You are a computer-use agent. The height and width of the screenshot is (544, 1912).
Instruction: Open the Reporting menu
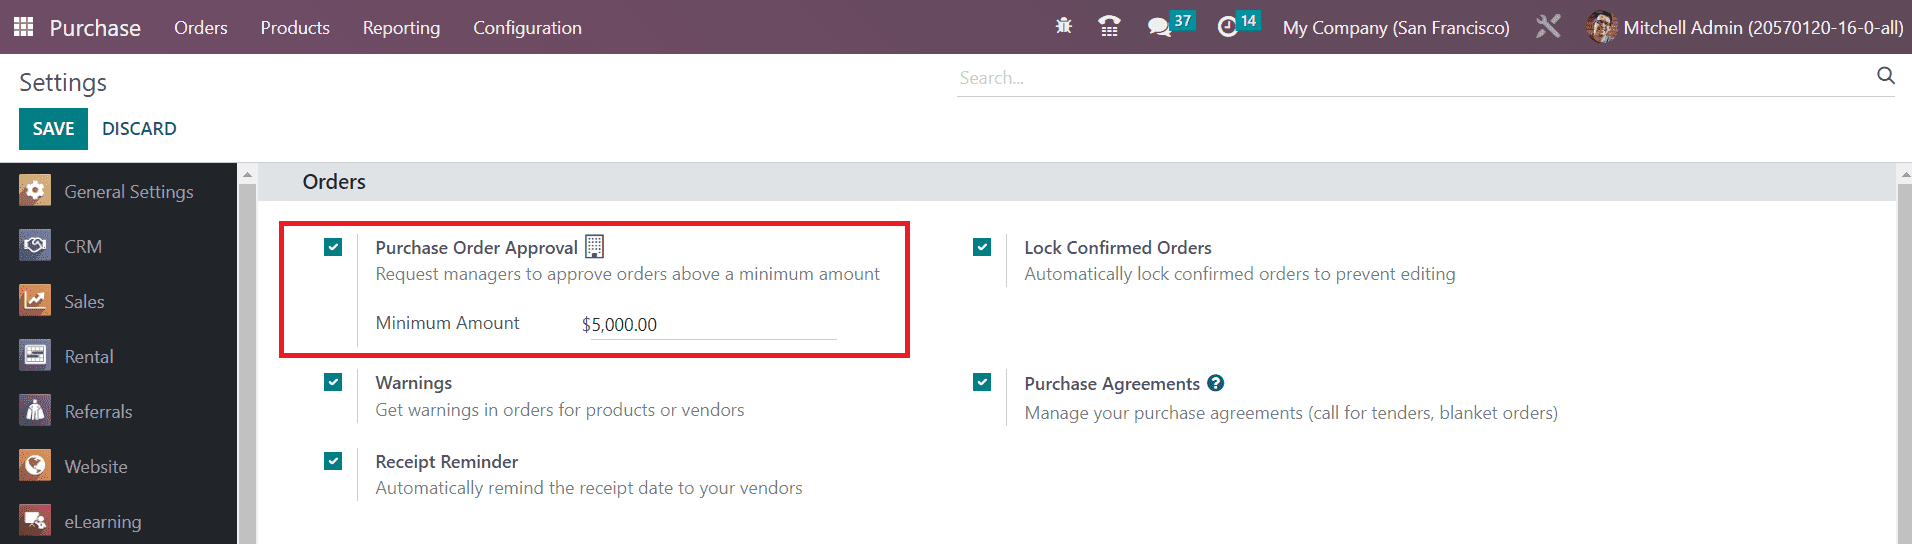[401, 28]
